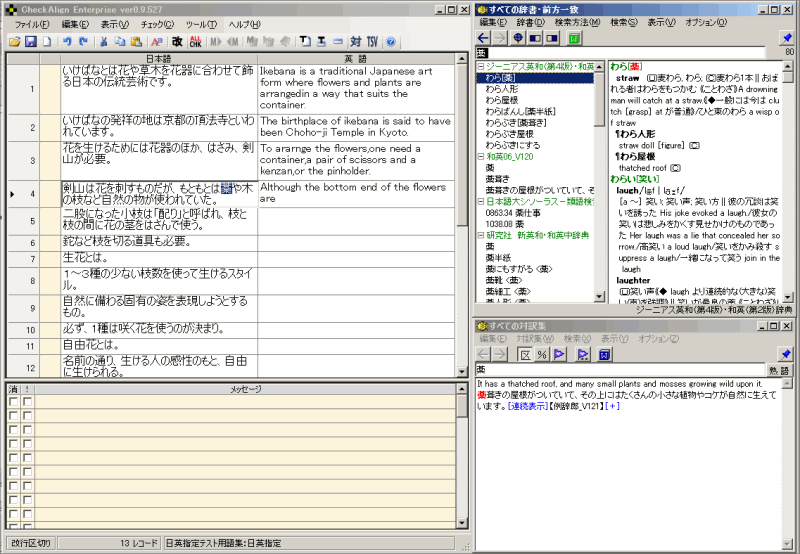Tick the first checkbox in message list
Screen dimensions: 800x554
pyautogui.click(x=13, y=401)
